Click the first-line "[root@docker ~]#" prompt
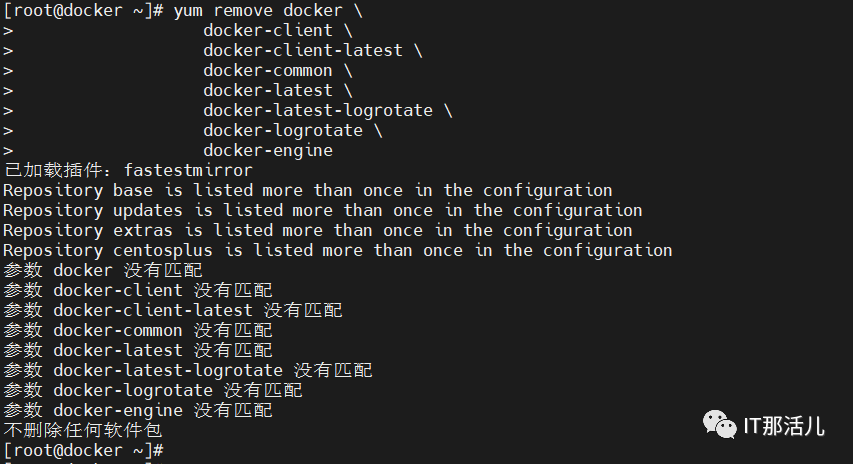Screen dimensions: 853x464 coord(83,10)
